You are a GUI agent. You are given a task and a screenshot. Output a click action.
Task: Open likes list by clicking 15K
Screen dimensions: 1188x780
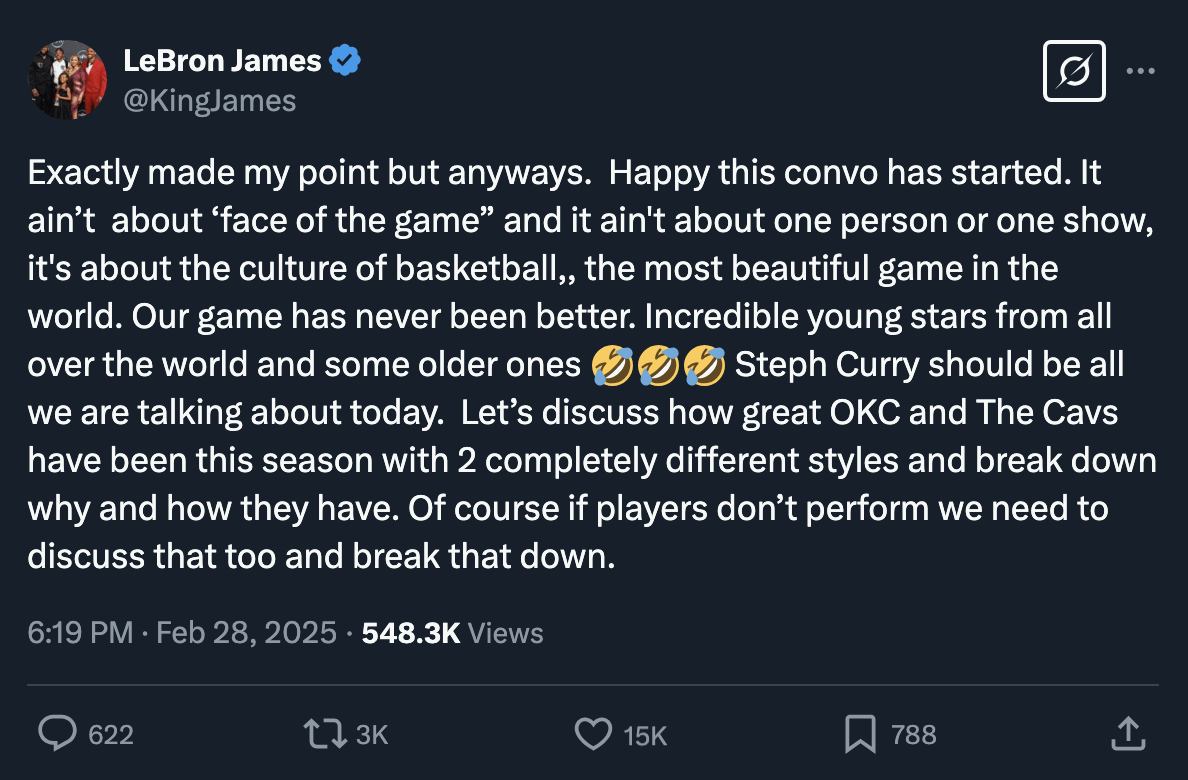coord(644,735)
